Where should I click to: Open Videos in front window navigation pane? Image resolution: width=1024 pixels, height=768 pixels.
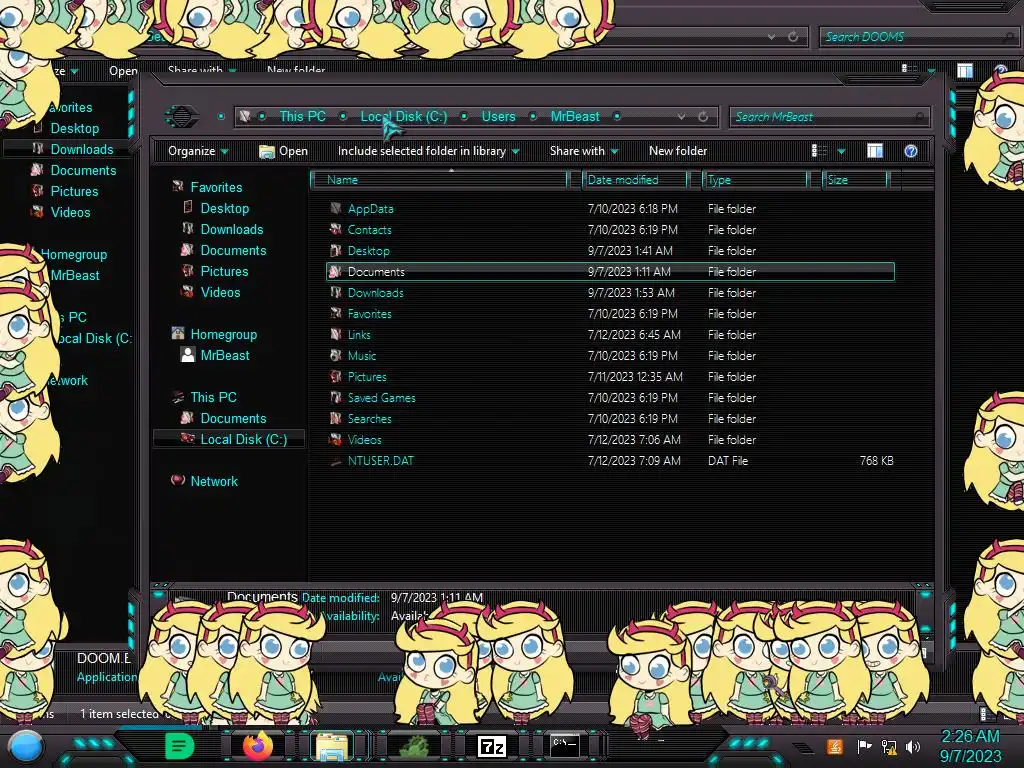coord(220,293)
